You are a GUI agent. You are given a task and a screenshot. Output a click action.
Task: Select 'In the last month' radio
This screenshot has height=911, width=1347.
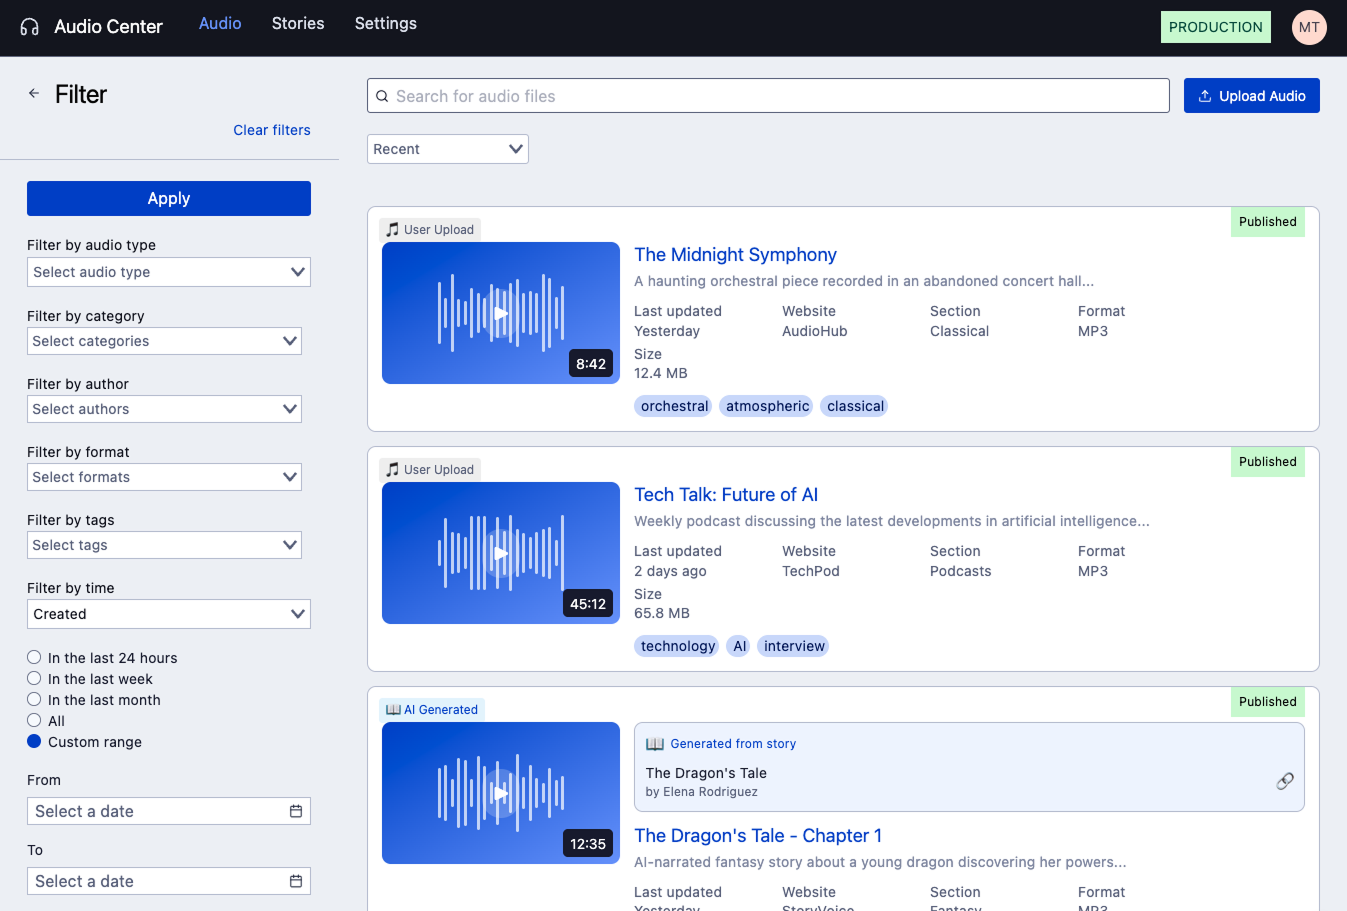[34, 699]
